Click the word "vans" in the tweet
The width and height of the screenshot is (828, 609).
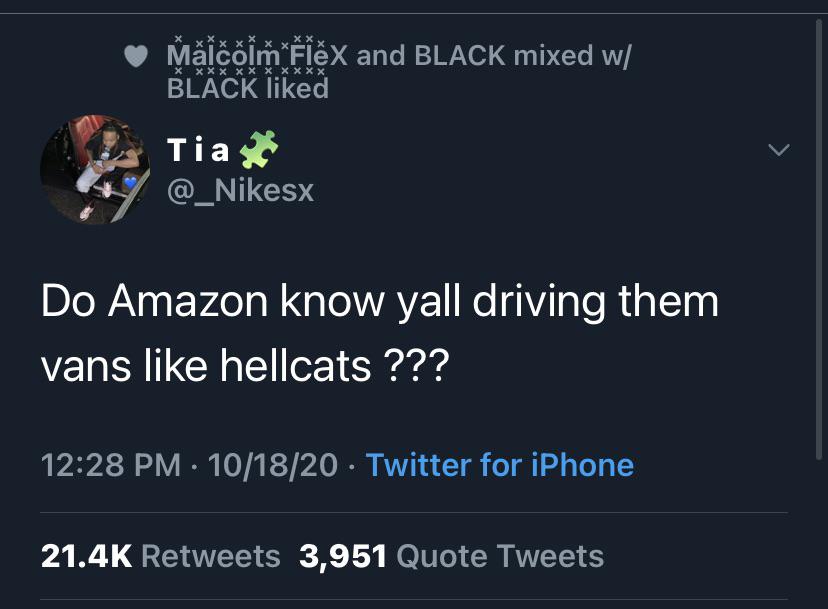point(82,368)
